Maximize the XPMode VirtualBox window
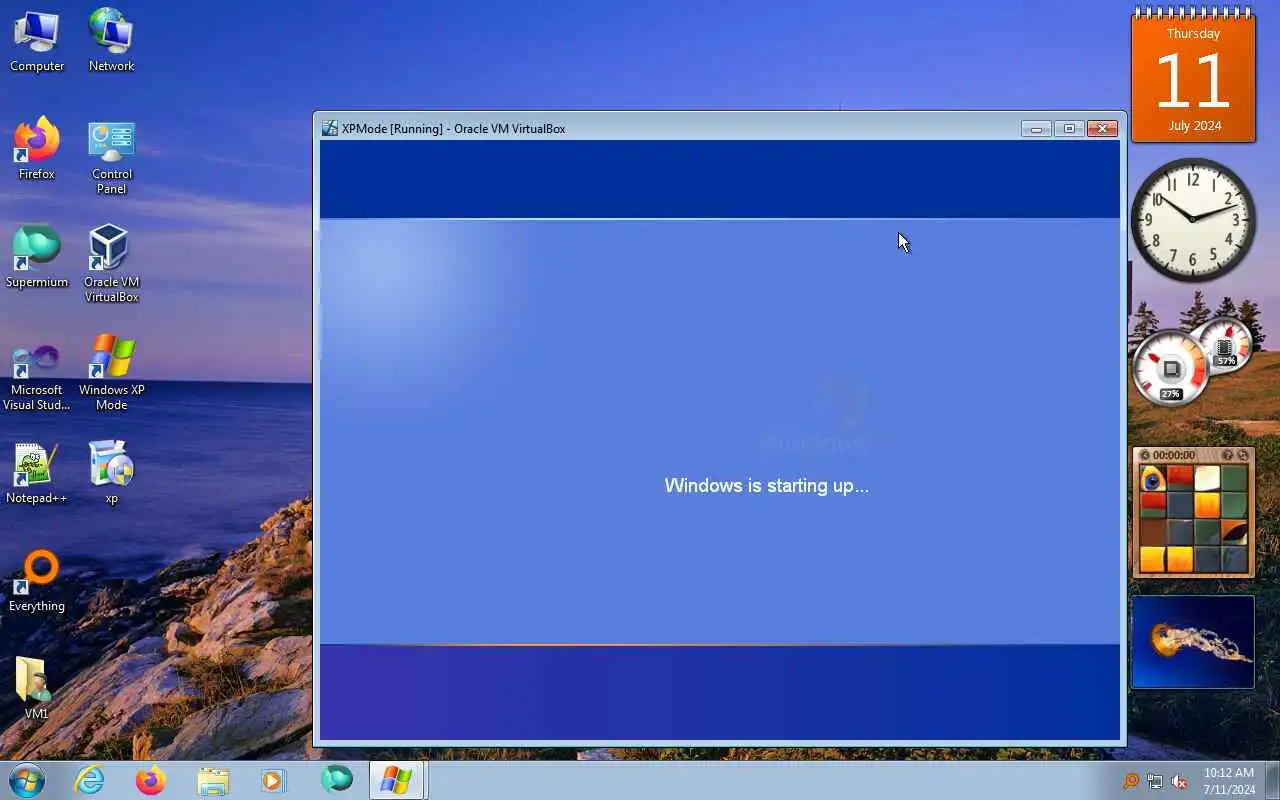The height and width of the screenshot is (800, 1280). click(1069, 128)
